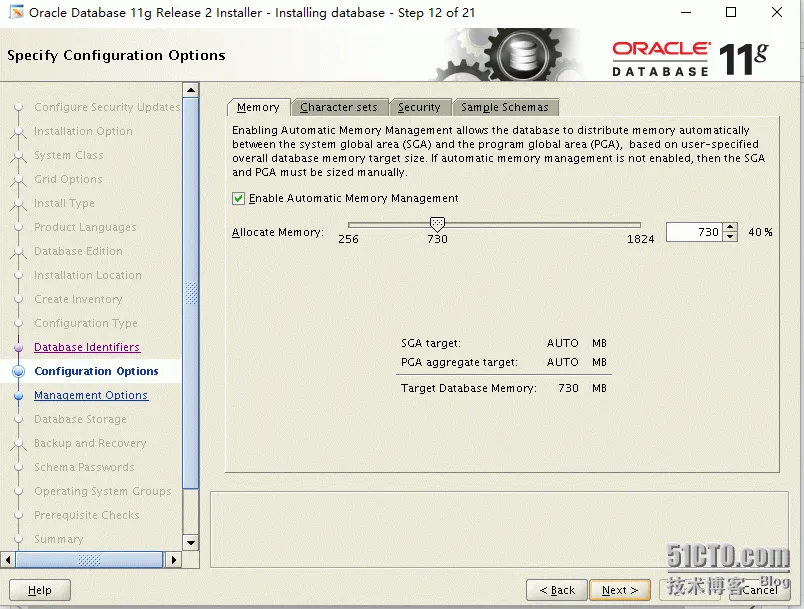Click the 'Summary' step text
Viewport: 804px width, 609px height.
coord(58,539)
